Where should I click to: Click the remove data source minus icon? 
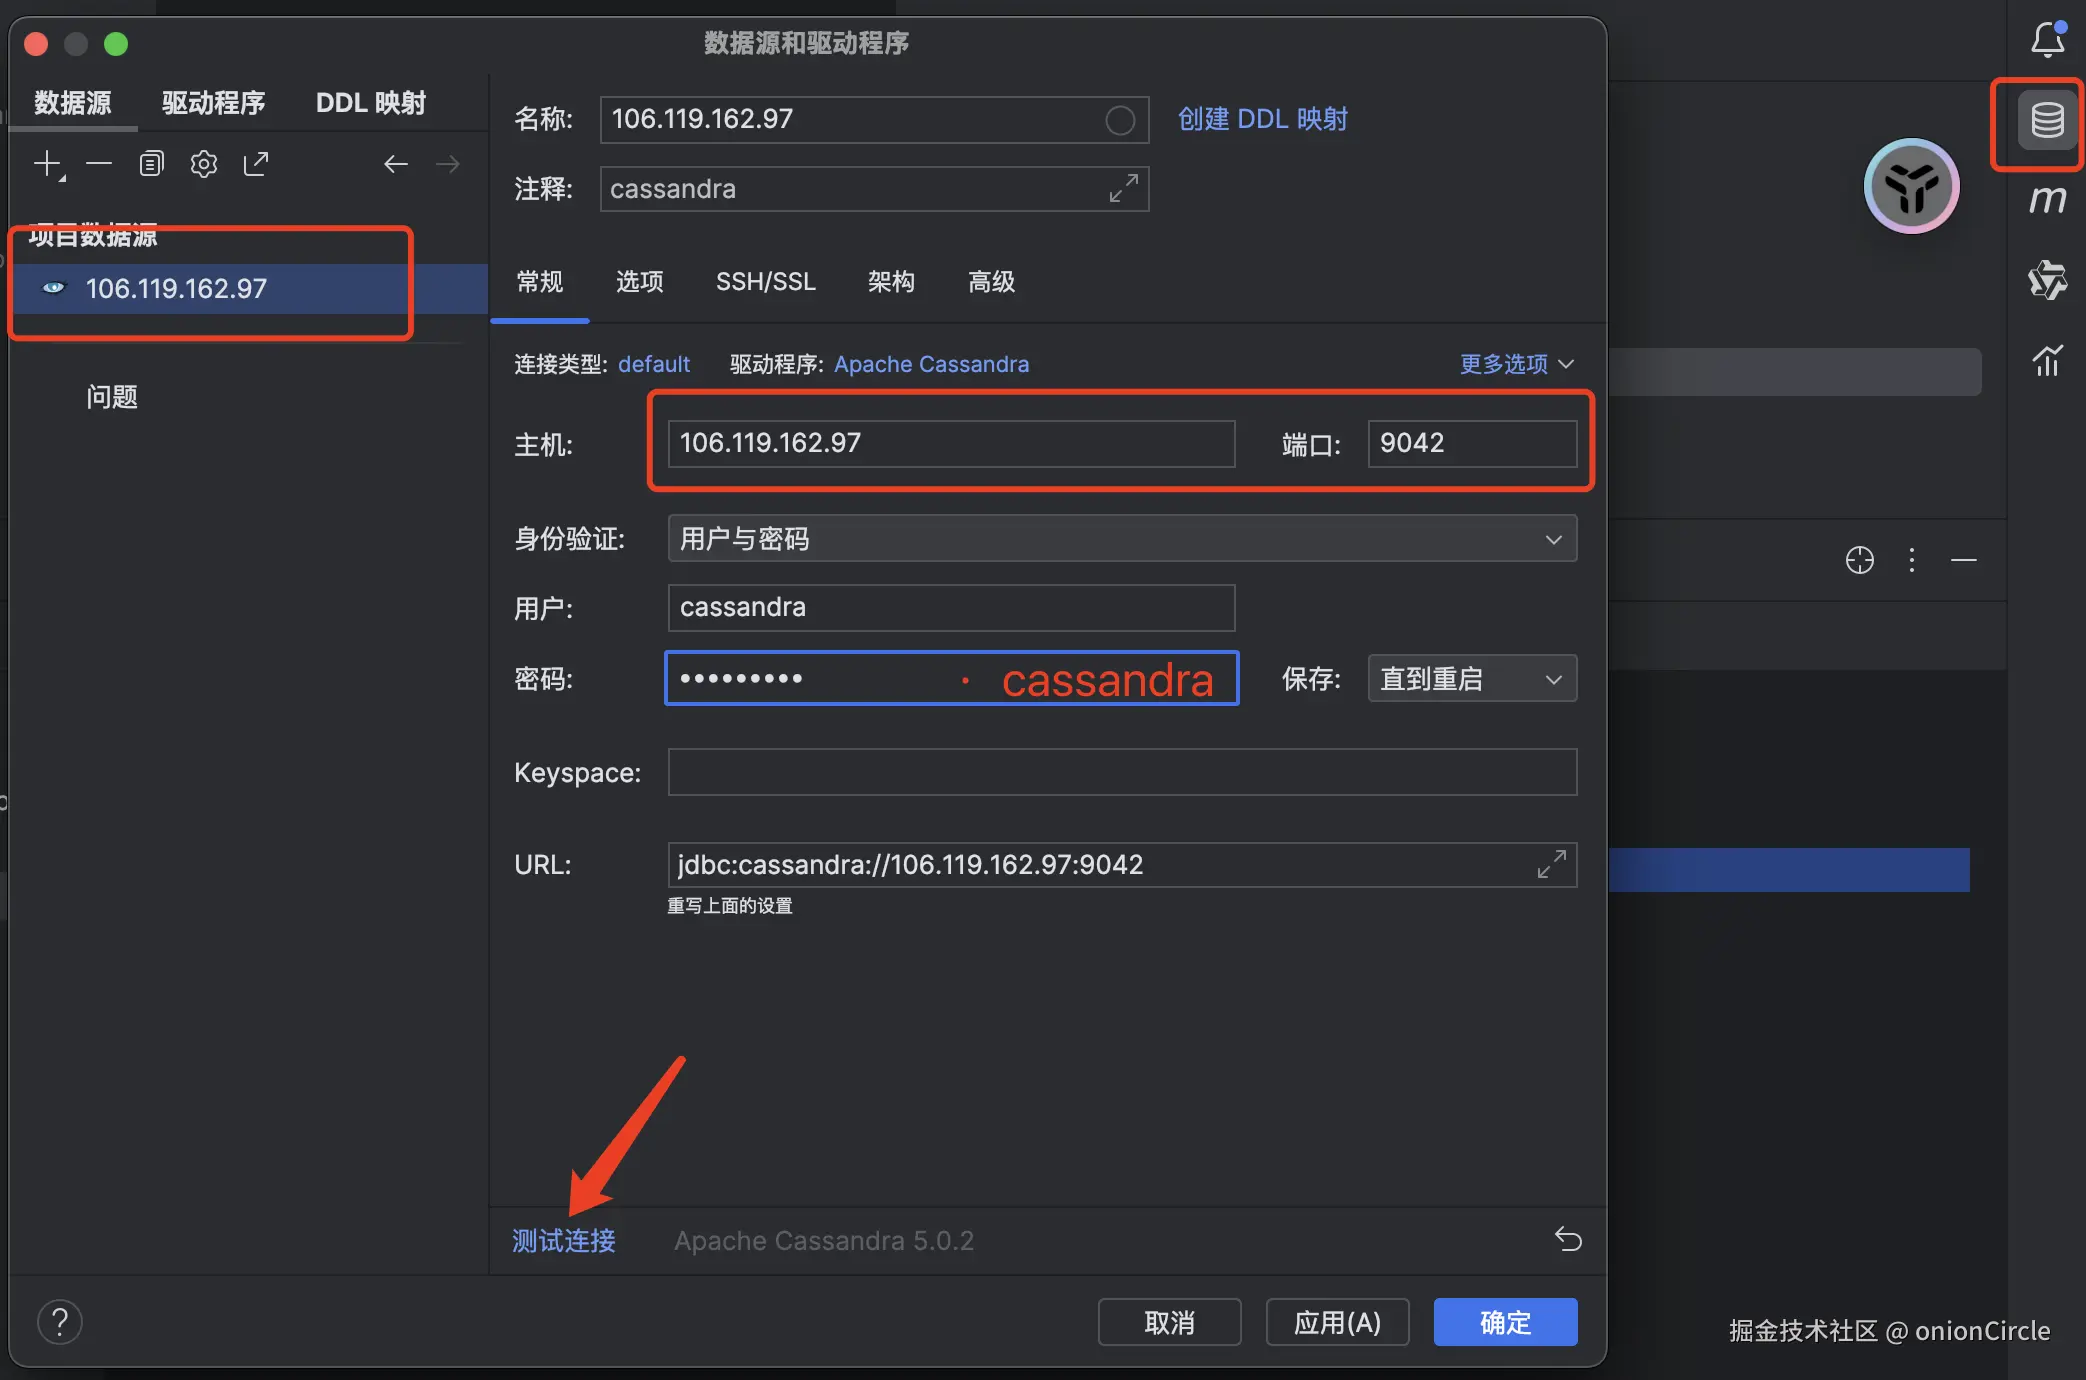(x=99, y=164)
